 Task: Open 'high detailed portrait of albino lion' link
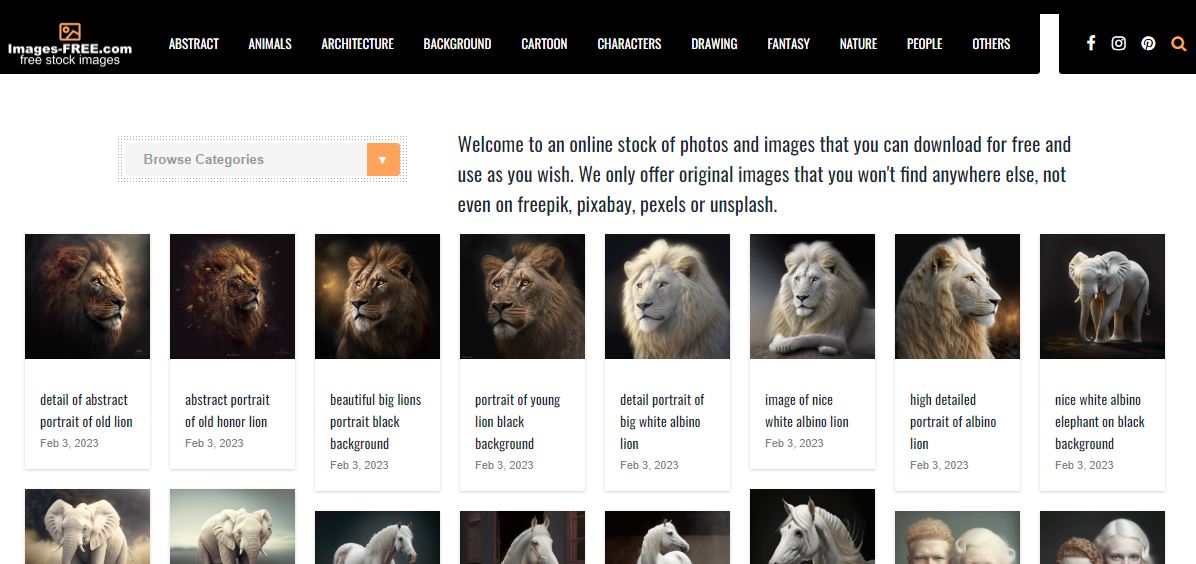pyautogui.click(x=953, y=421)
